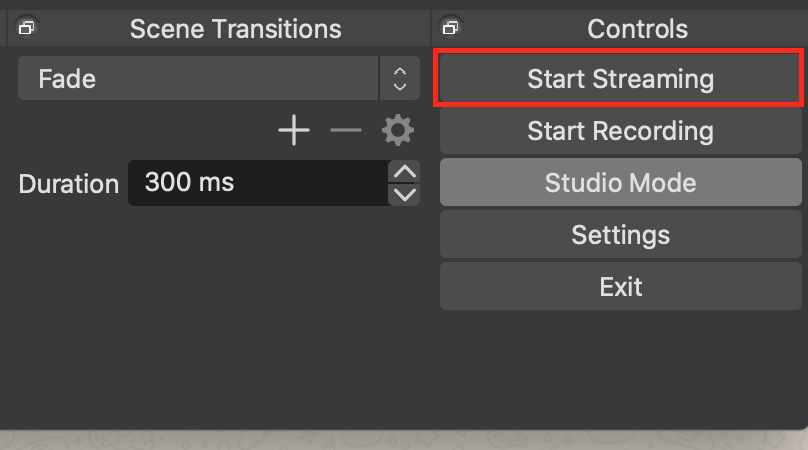808x450 pixels.
Task: Click the desktop wallpaper strip below the window
Action: click(x=404, y=440)
